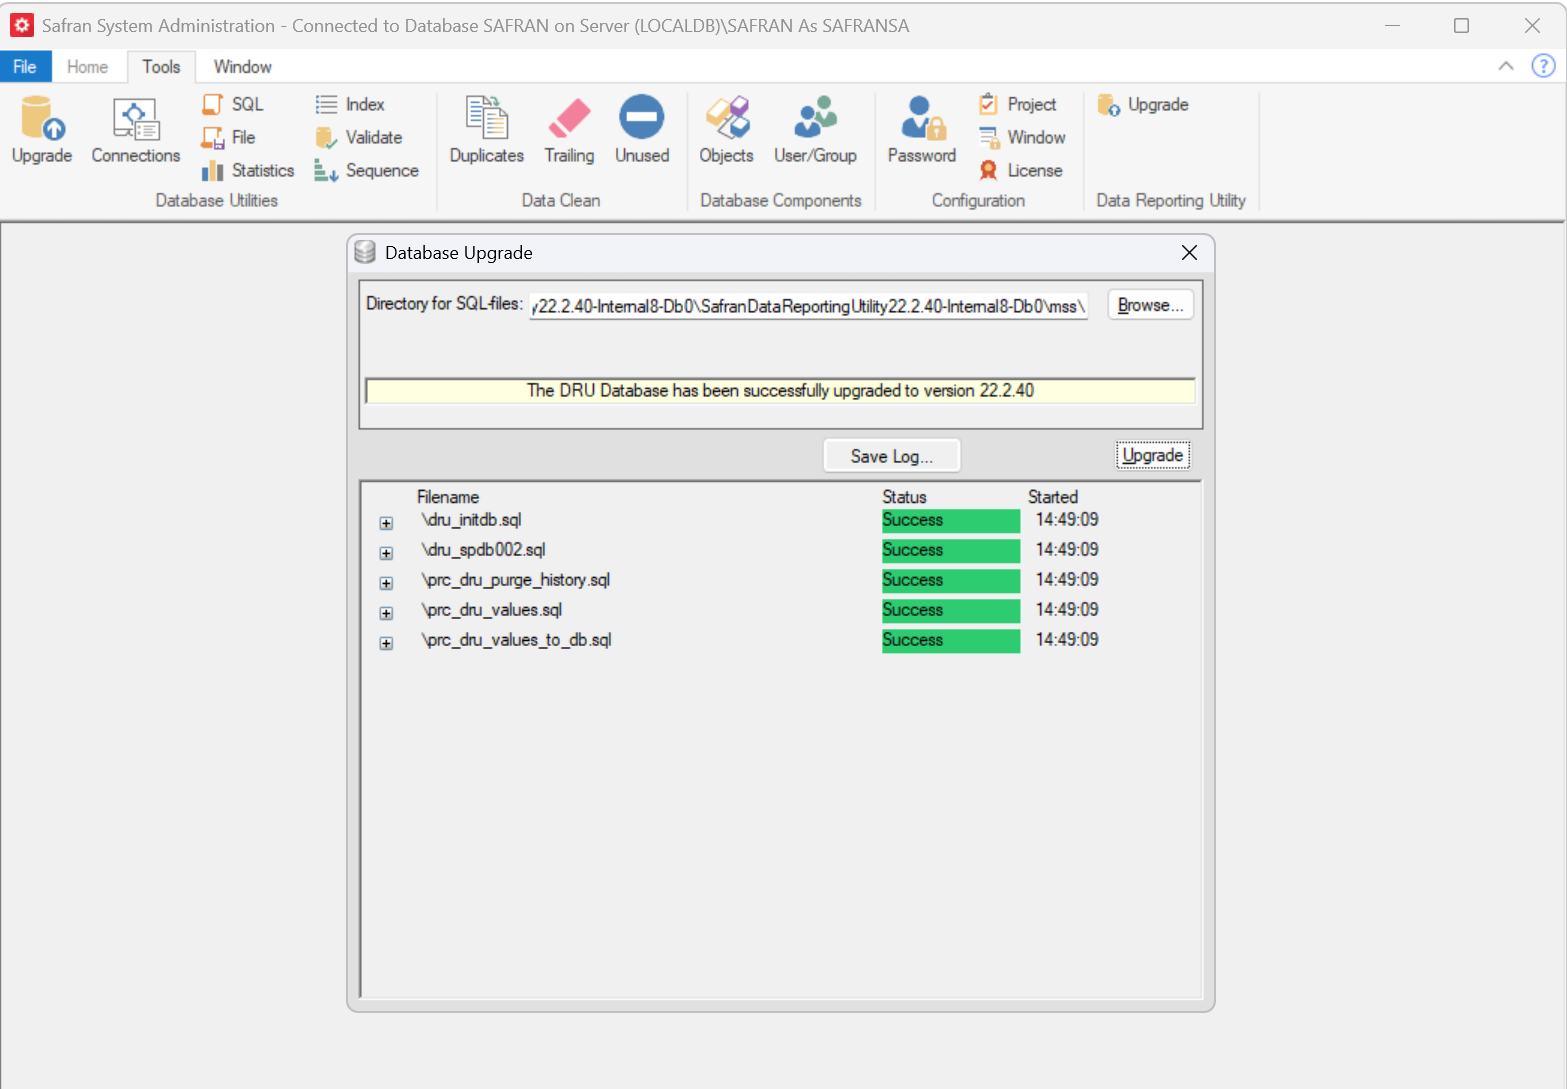Image resolution: width=1567 pixels, height=1089 pixels.
Task: Click start time of \dru_initdb.sql
Action: tap(1067, 520)
